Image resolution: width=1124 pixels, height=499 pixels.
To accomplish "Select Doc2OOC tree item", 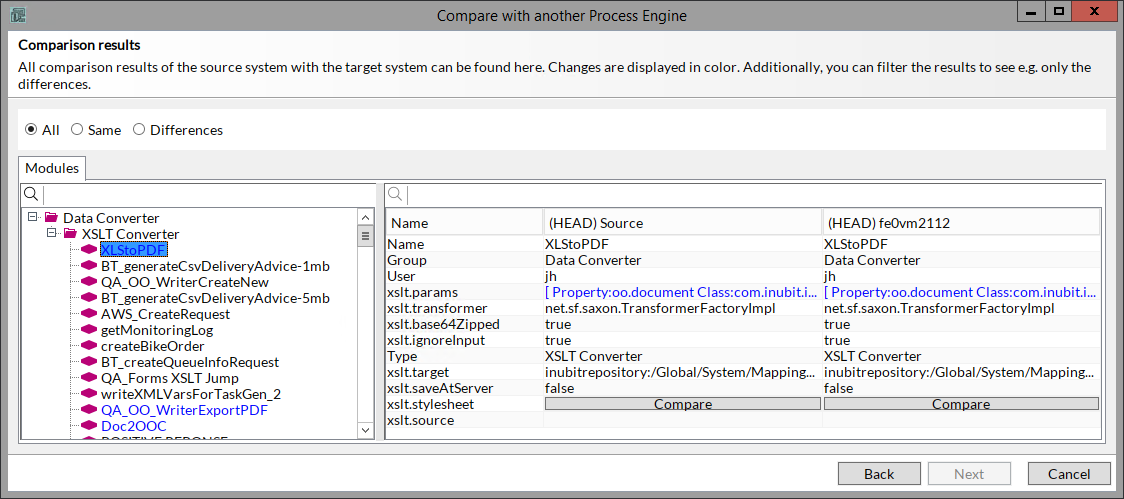I will coord(133,426).
